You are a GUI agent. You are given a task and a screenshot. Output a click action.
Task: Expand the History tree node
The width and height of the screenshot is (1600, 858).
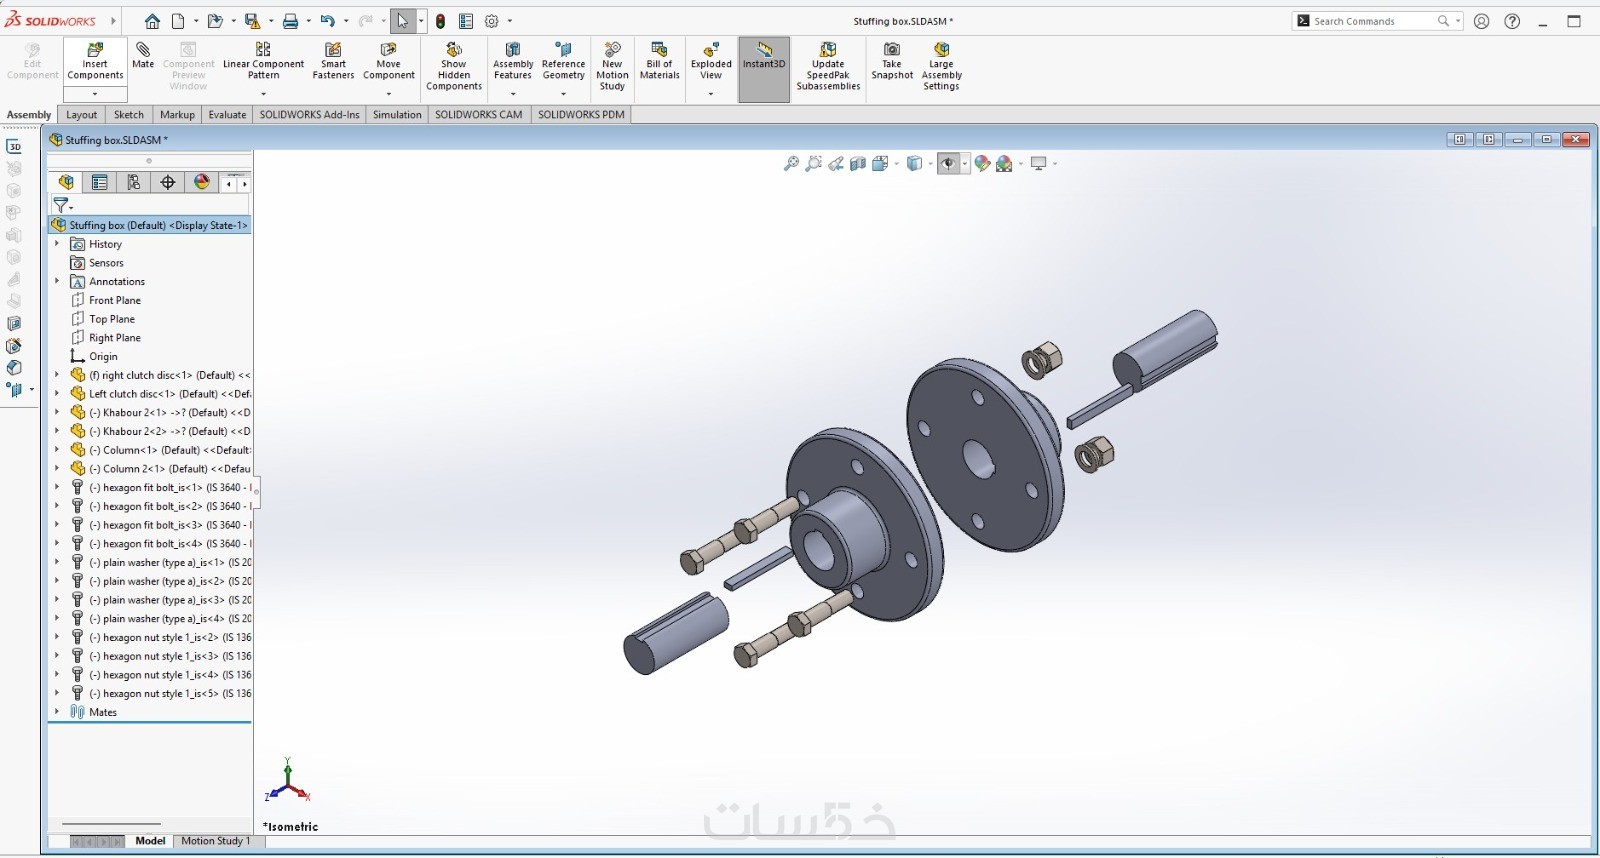(x=57, y=244)
